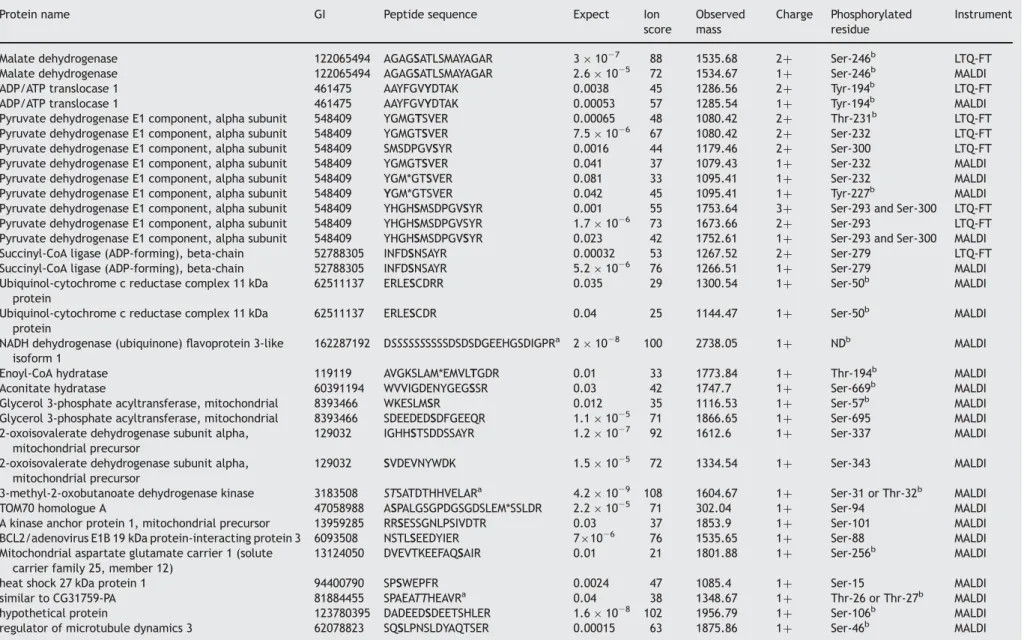Image resolution: width=1030 pixels, height=640 pixels.
Task: Click GI number 119119
Action: point(332,373)
